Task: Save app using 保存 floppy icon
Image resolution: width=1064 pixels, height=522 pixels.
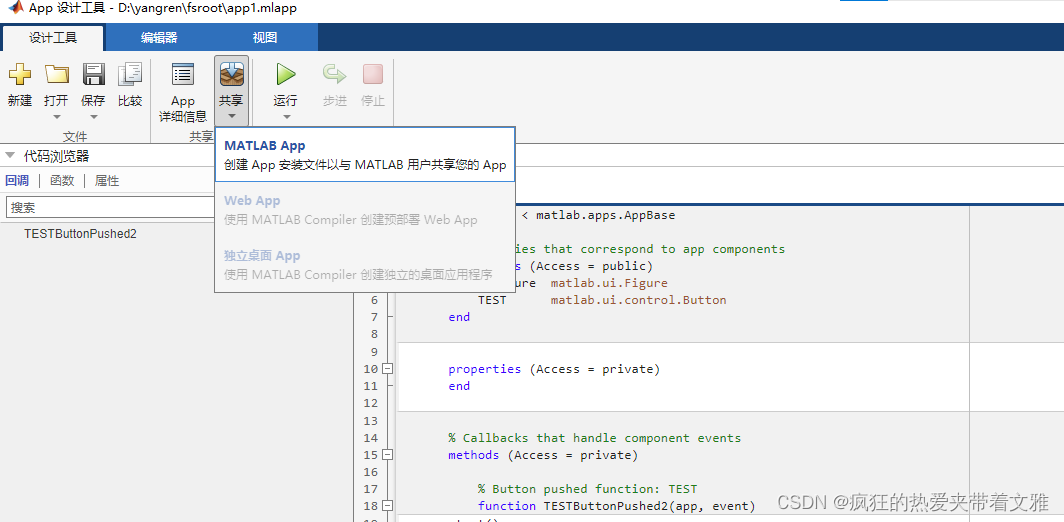Action: point(93,75)
